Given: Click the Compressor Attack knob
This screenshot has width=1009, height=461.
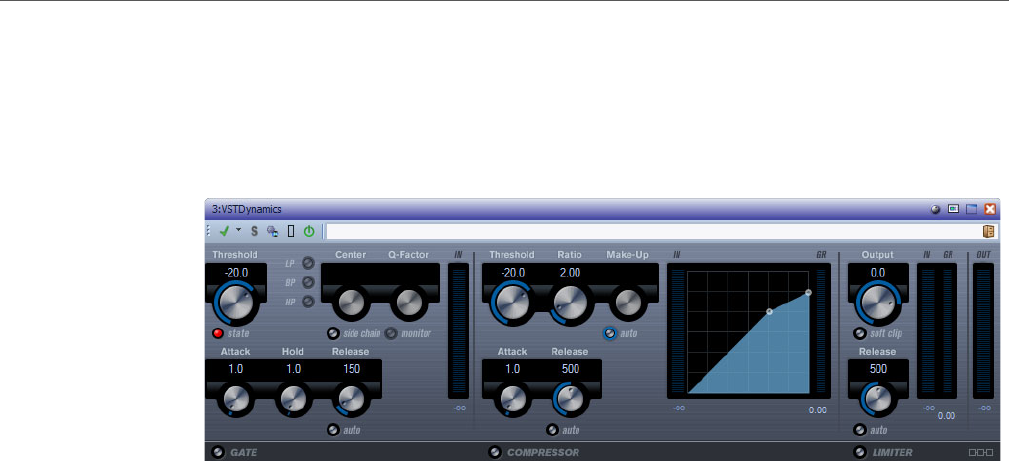Looking at the screenshot, I should pyautogui.click(x=512, y=399).
